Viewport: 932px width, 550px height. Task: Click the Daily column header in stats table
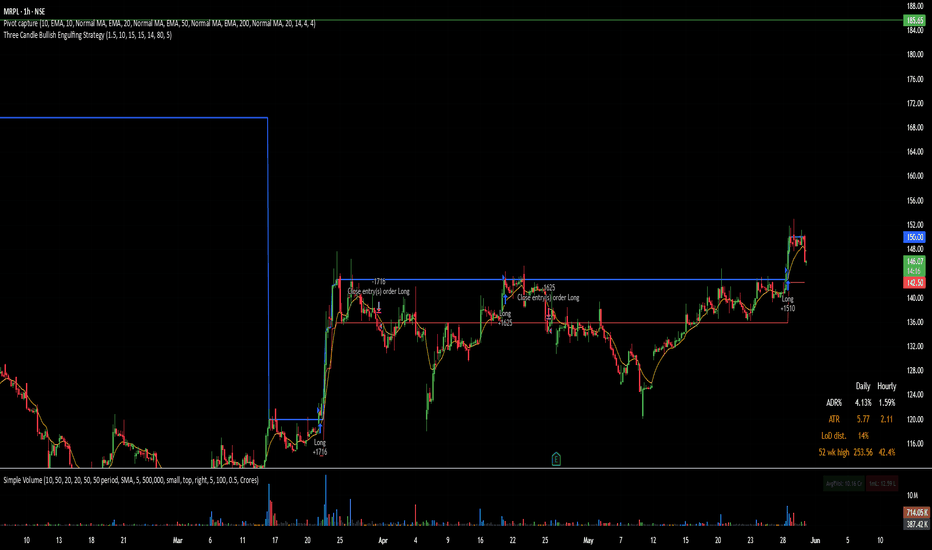coord(862,386)
